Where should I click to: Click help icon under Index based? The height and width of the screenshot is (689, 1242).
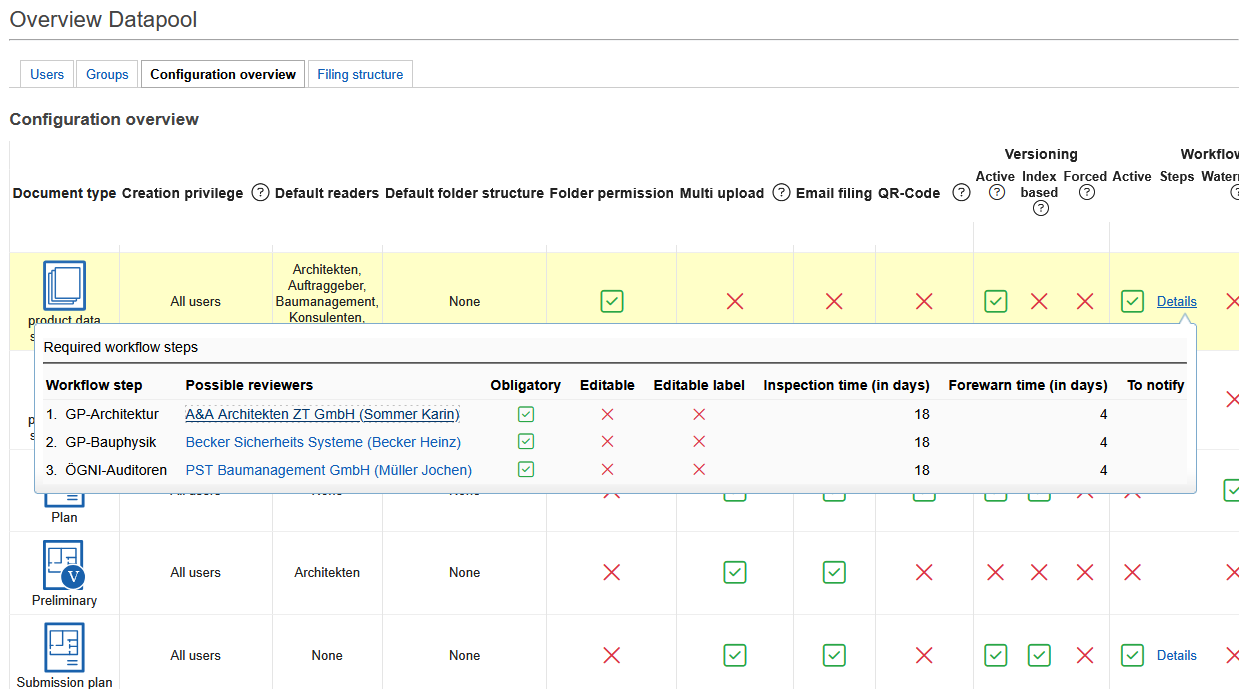1040,208
